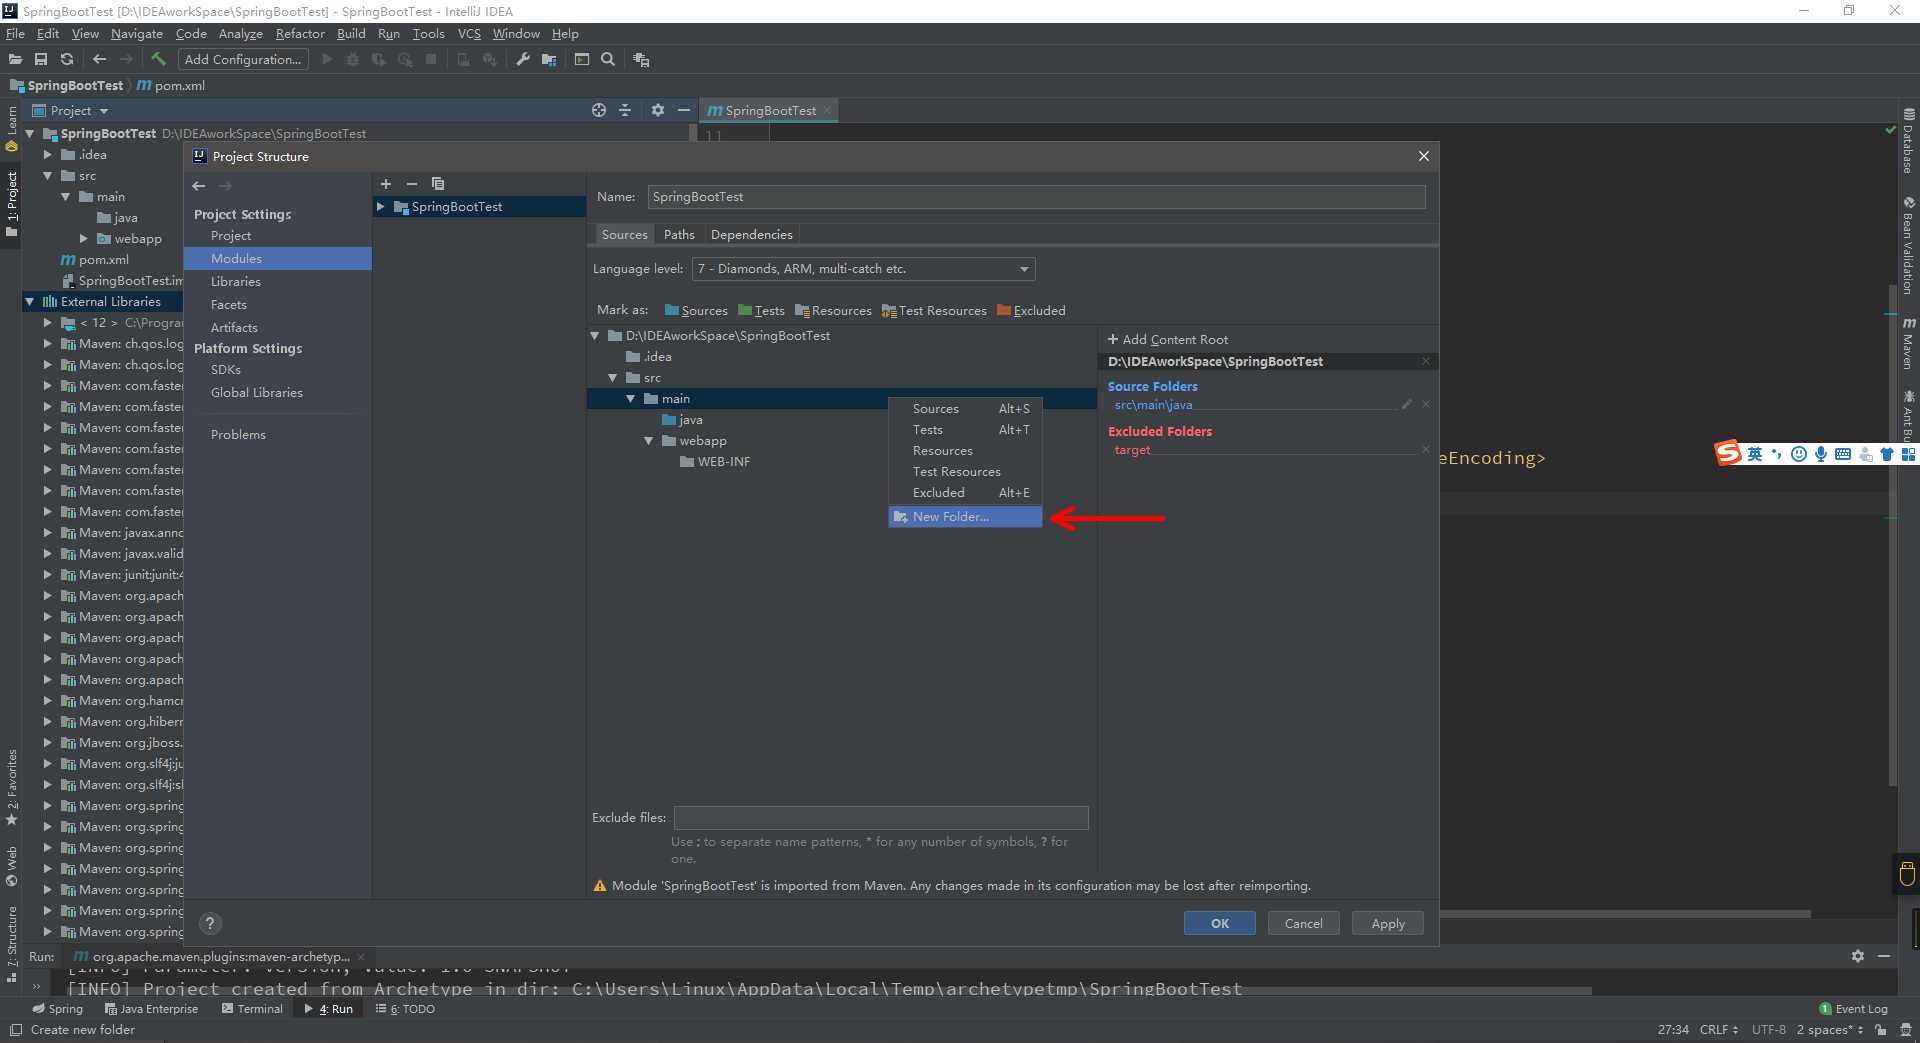Click the Apply button
The height and width of the screenshot is (1043, 1920).
[x=1387, y=923]
